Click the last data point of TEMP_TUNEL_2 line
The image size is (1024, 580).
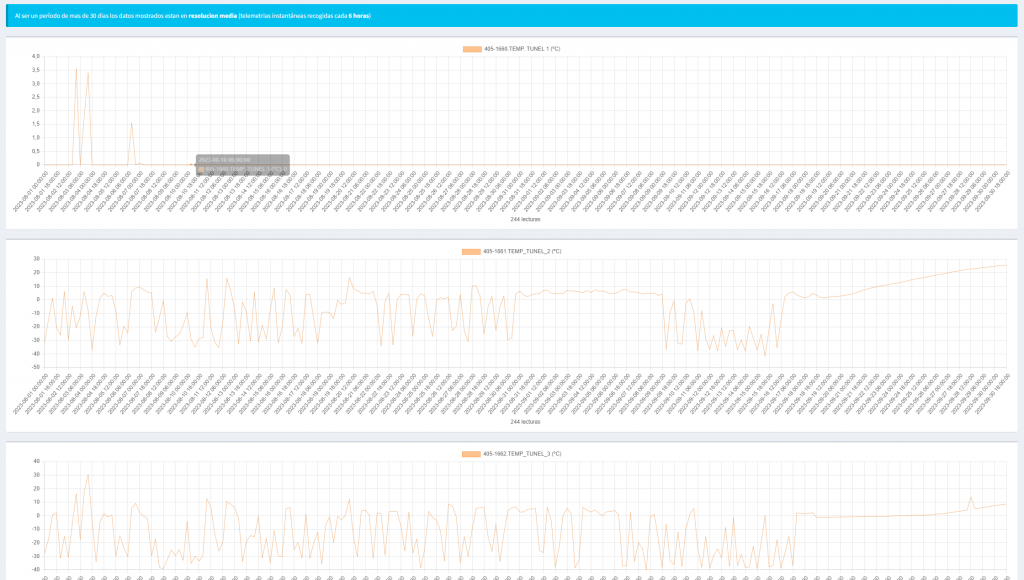(x=1007, y=265)
